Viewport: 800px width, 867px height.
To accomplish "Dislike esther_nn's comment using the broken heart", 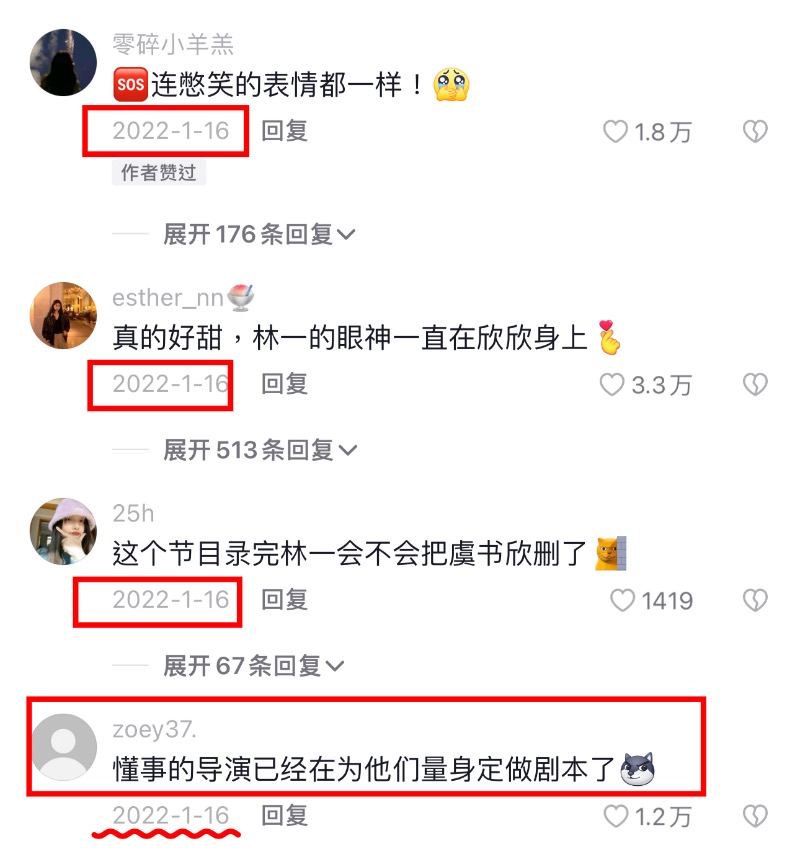I will point(755,384).
